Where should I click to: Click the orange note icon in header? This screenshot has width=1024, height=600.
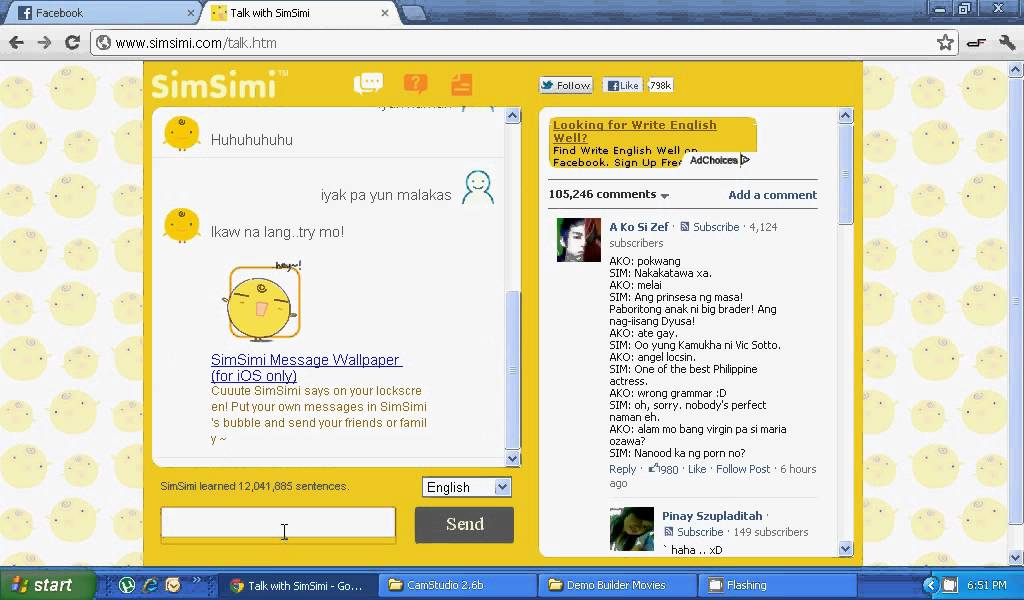click(x=462, y=84)
